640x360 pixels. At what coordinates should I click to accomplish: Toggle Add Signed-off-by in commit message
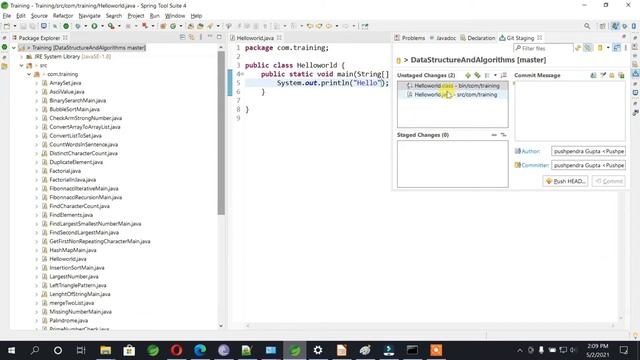point(603,76)
